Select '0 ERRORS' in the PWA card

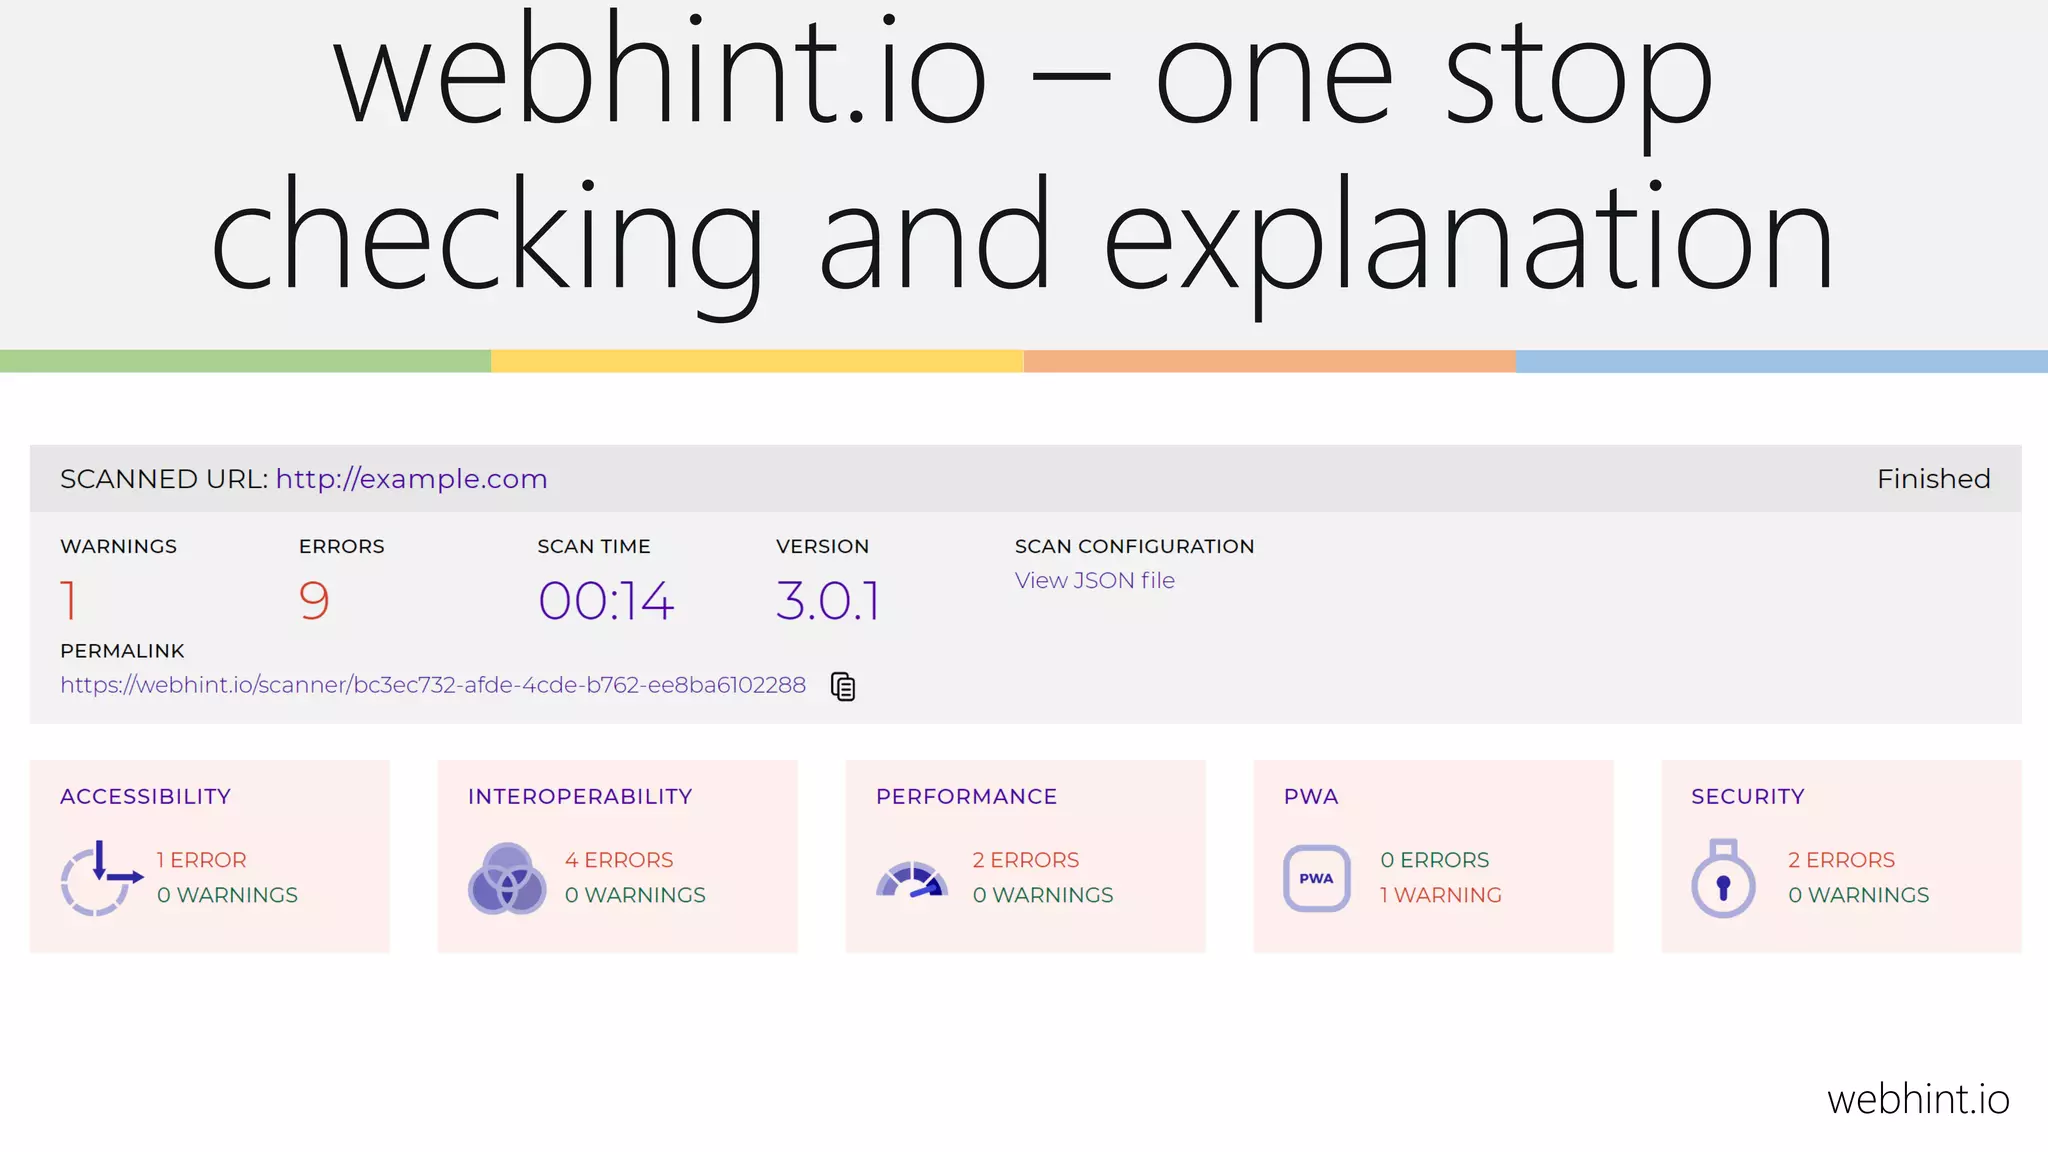1435,860
